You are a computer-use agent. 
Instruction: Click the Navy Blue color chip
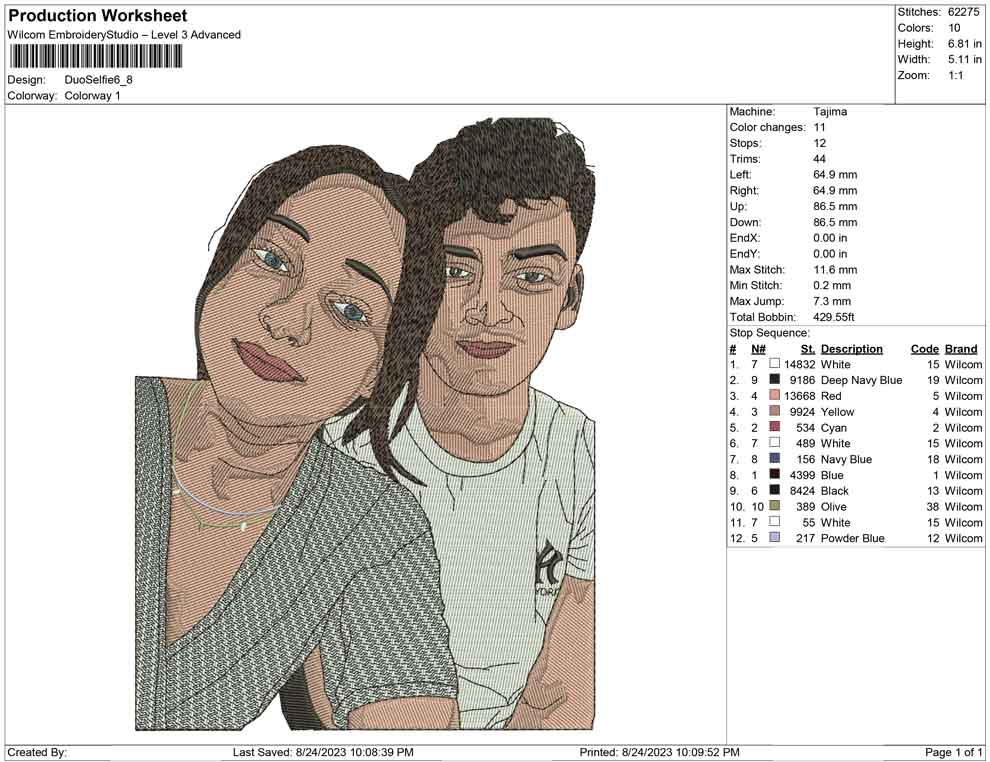[x=773, y=459]
